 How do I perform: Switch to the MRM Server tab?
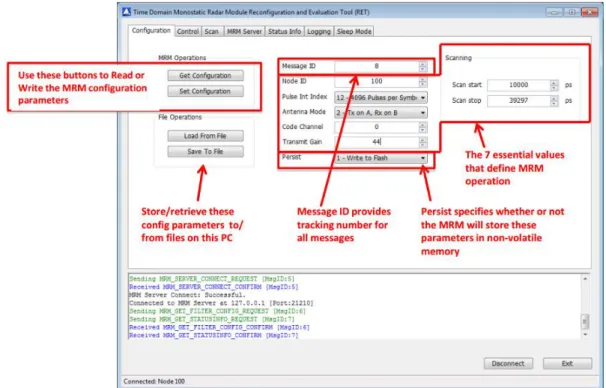[244, 32]
